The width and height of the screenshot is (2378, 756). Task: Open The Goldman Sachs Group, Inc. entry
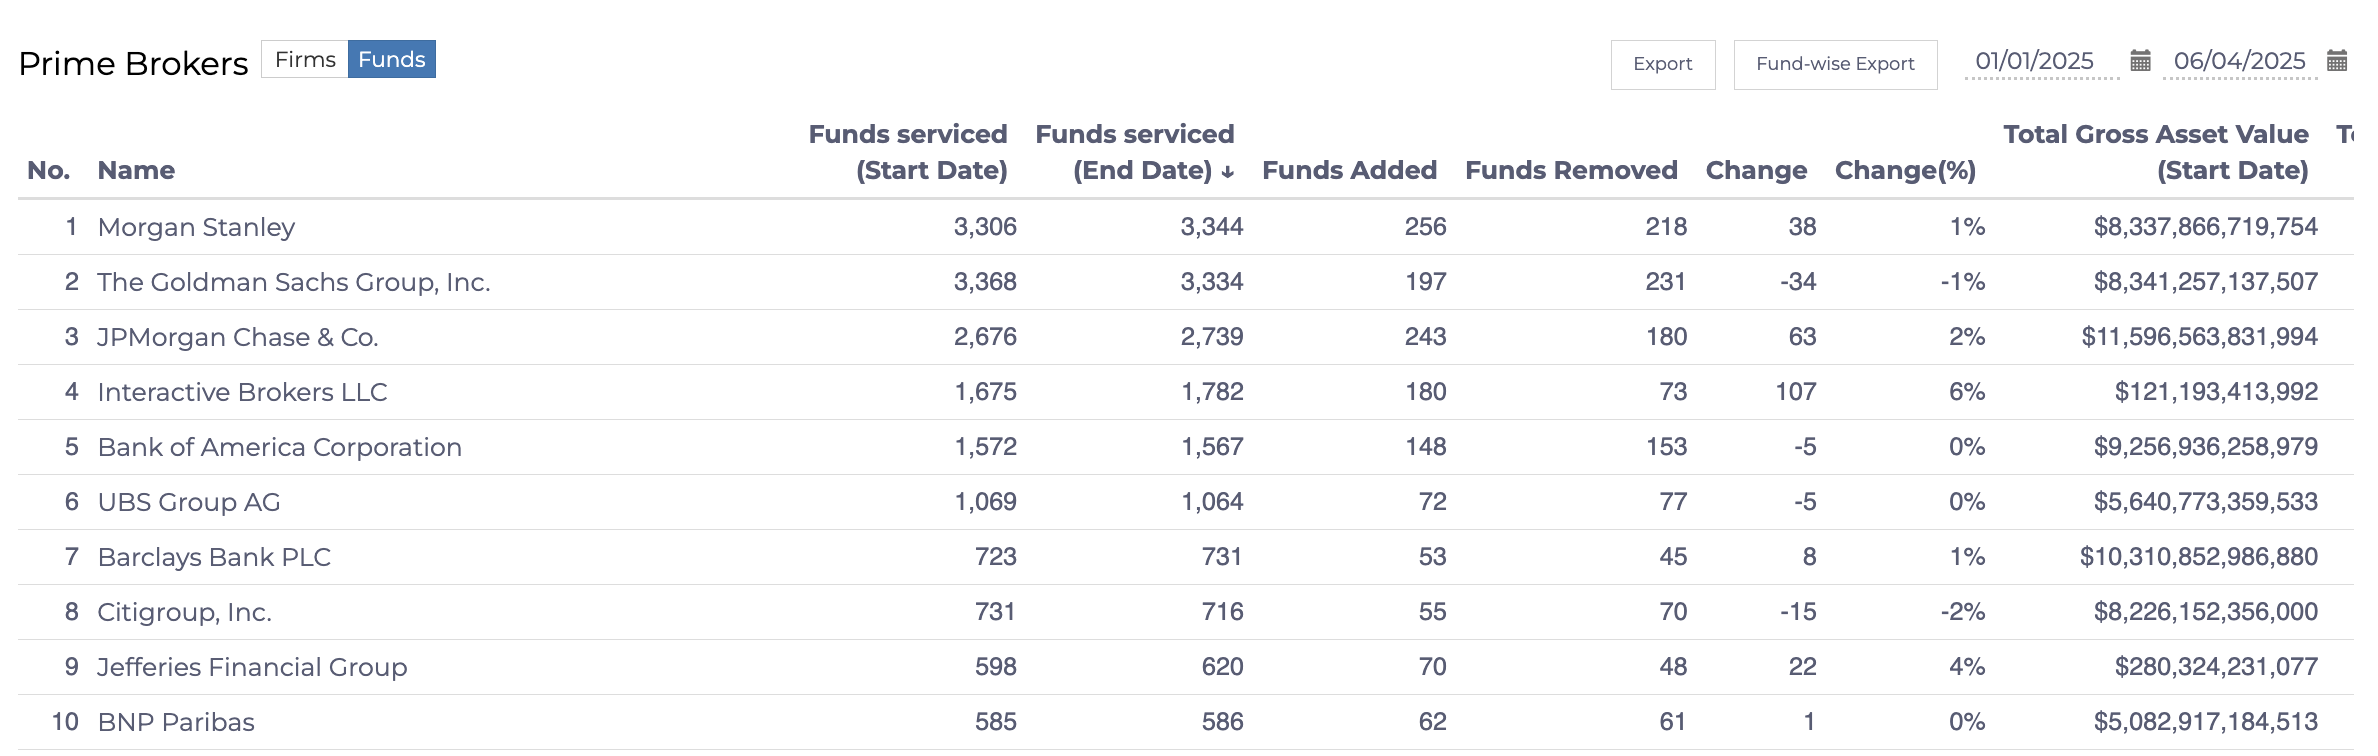[294, 282]
